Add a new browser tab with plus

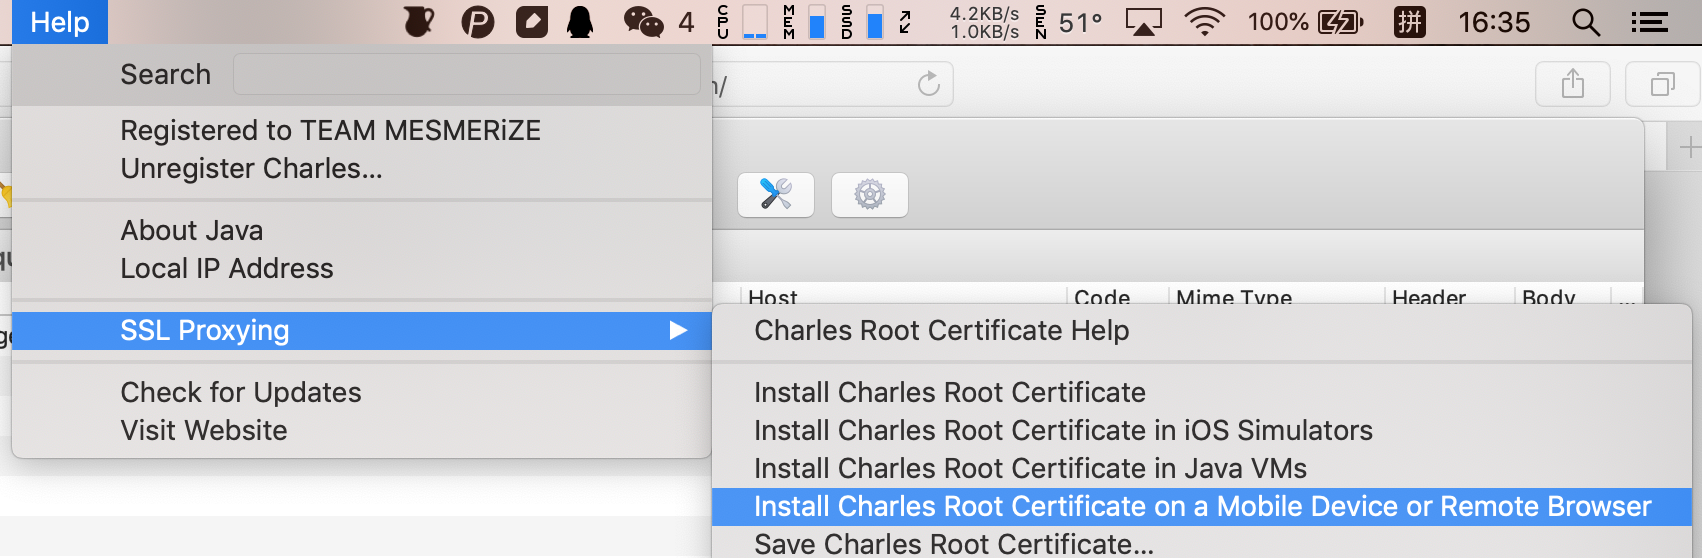[x=1689, y=148]
